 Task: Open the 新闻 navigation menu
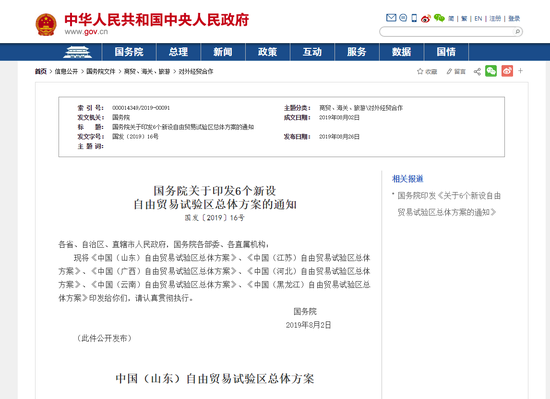tap(223, 52)
